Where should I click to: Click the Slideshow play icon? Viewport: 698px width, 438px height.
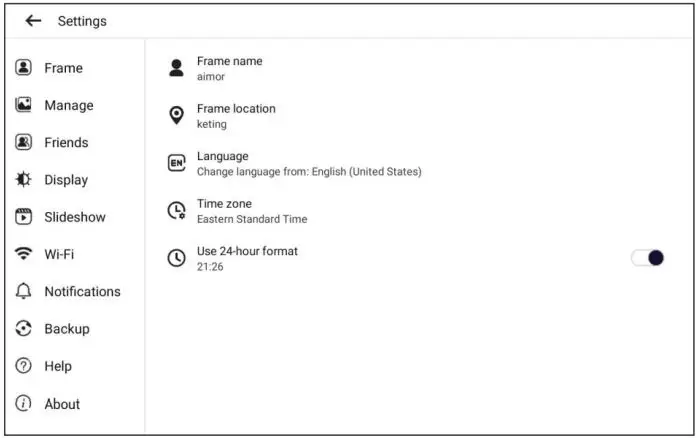[x=24, y=217]
